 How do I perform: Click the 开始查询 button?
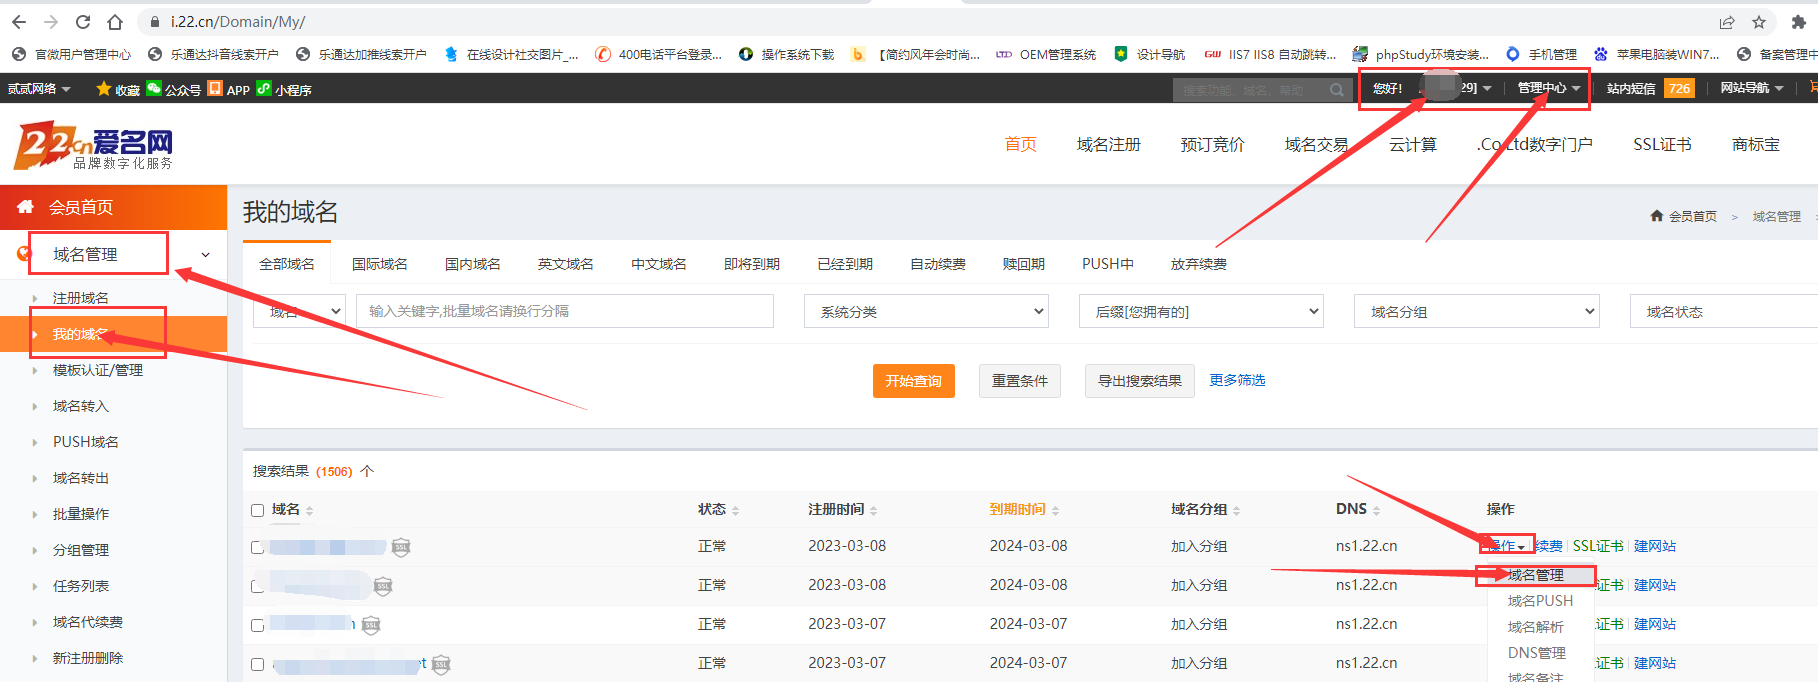click(914, 381)
